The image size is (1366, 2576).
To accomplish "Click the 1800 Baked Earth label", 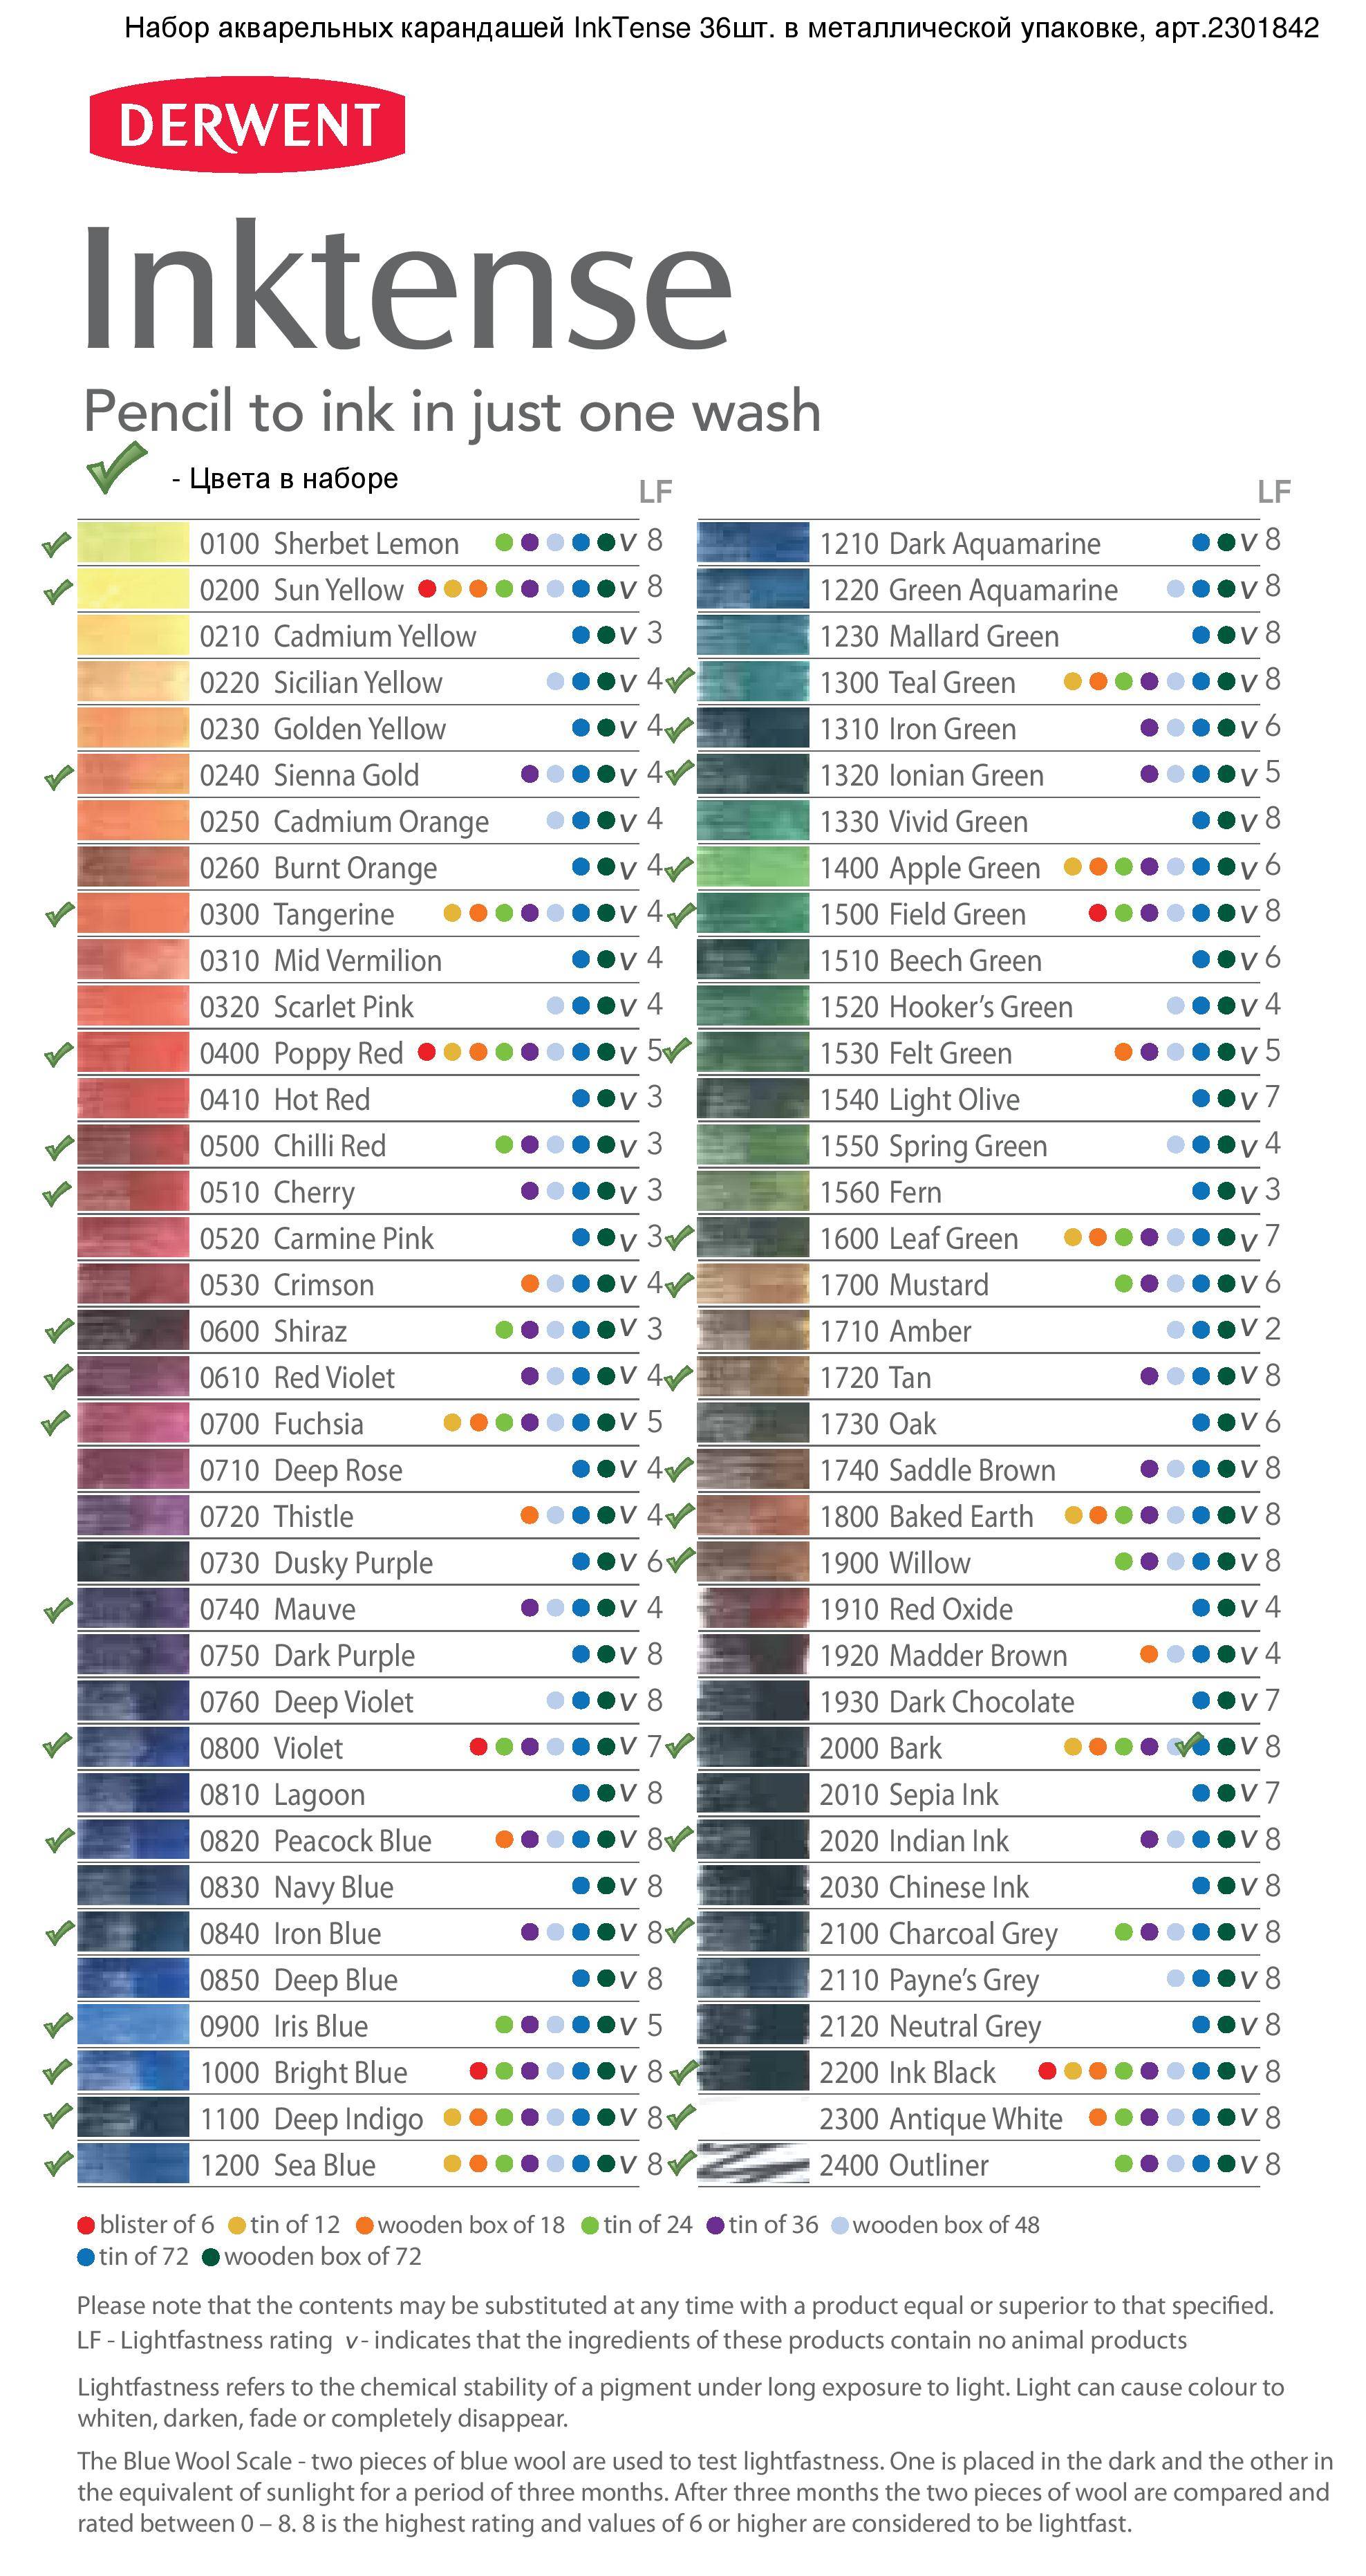I will click(x=926, y=1516).
